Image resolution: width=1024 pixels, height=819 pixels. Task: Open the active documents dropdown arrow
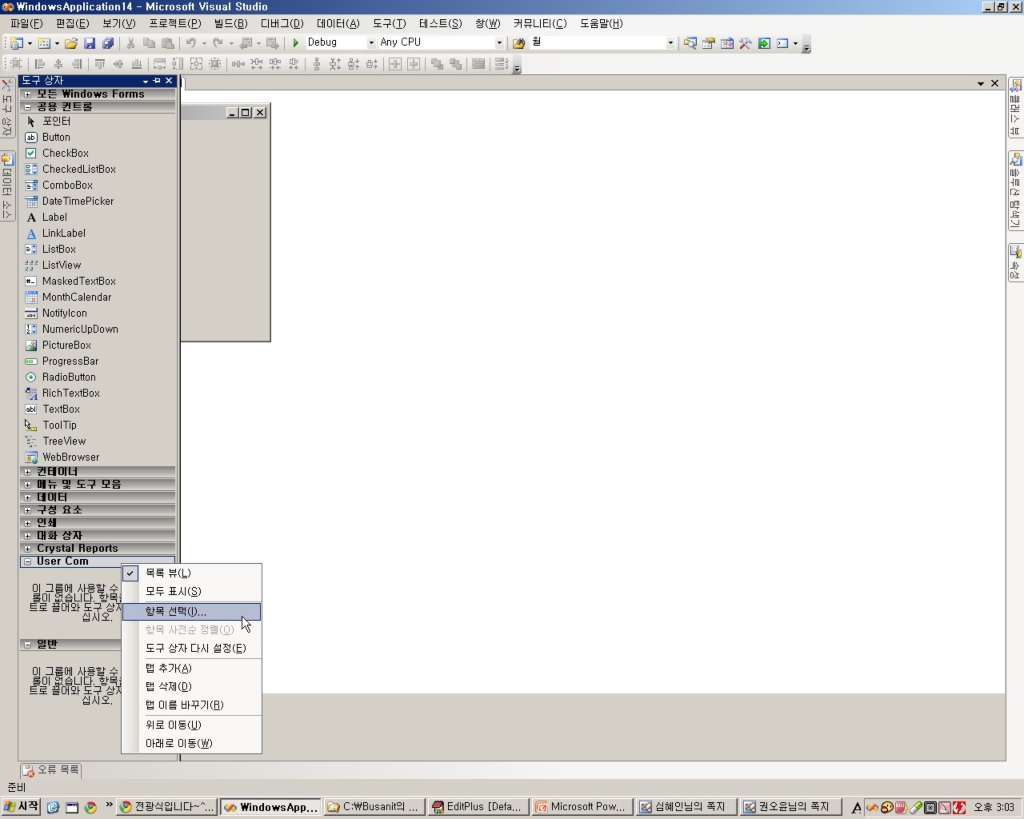pyautogui.click(x=980, y=84)
